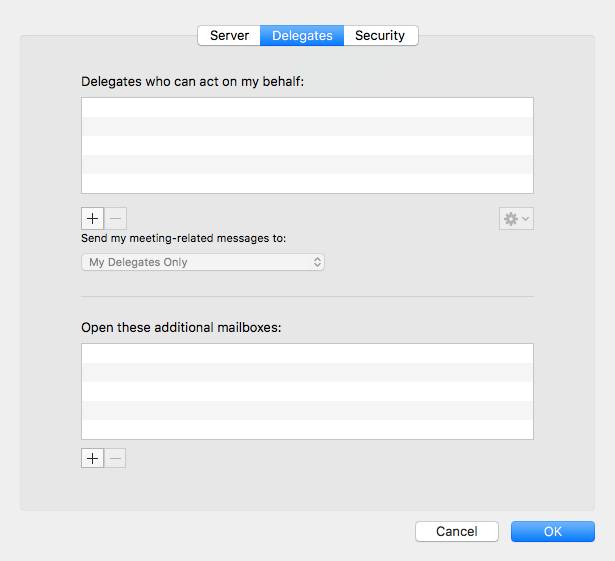The height and width of the screenshot is (561, 615).
Task: Click the fourth row in additional mailboxes list
Action: point(307,411)
